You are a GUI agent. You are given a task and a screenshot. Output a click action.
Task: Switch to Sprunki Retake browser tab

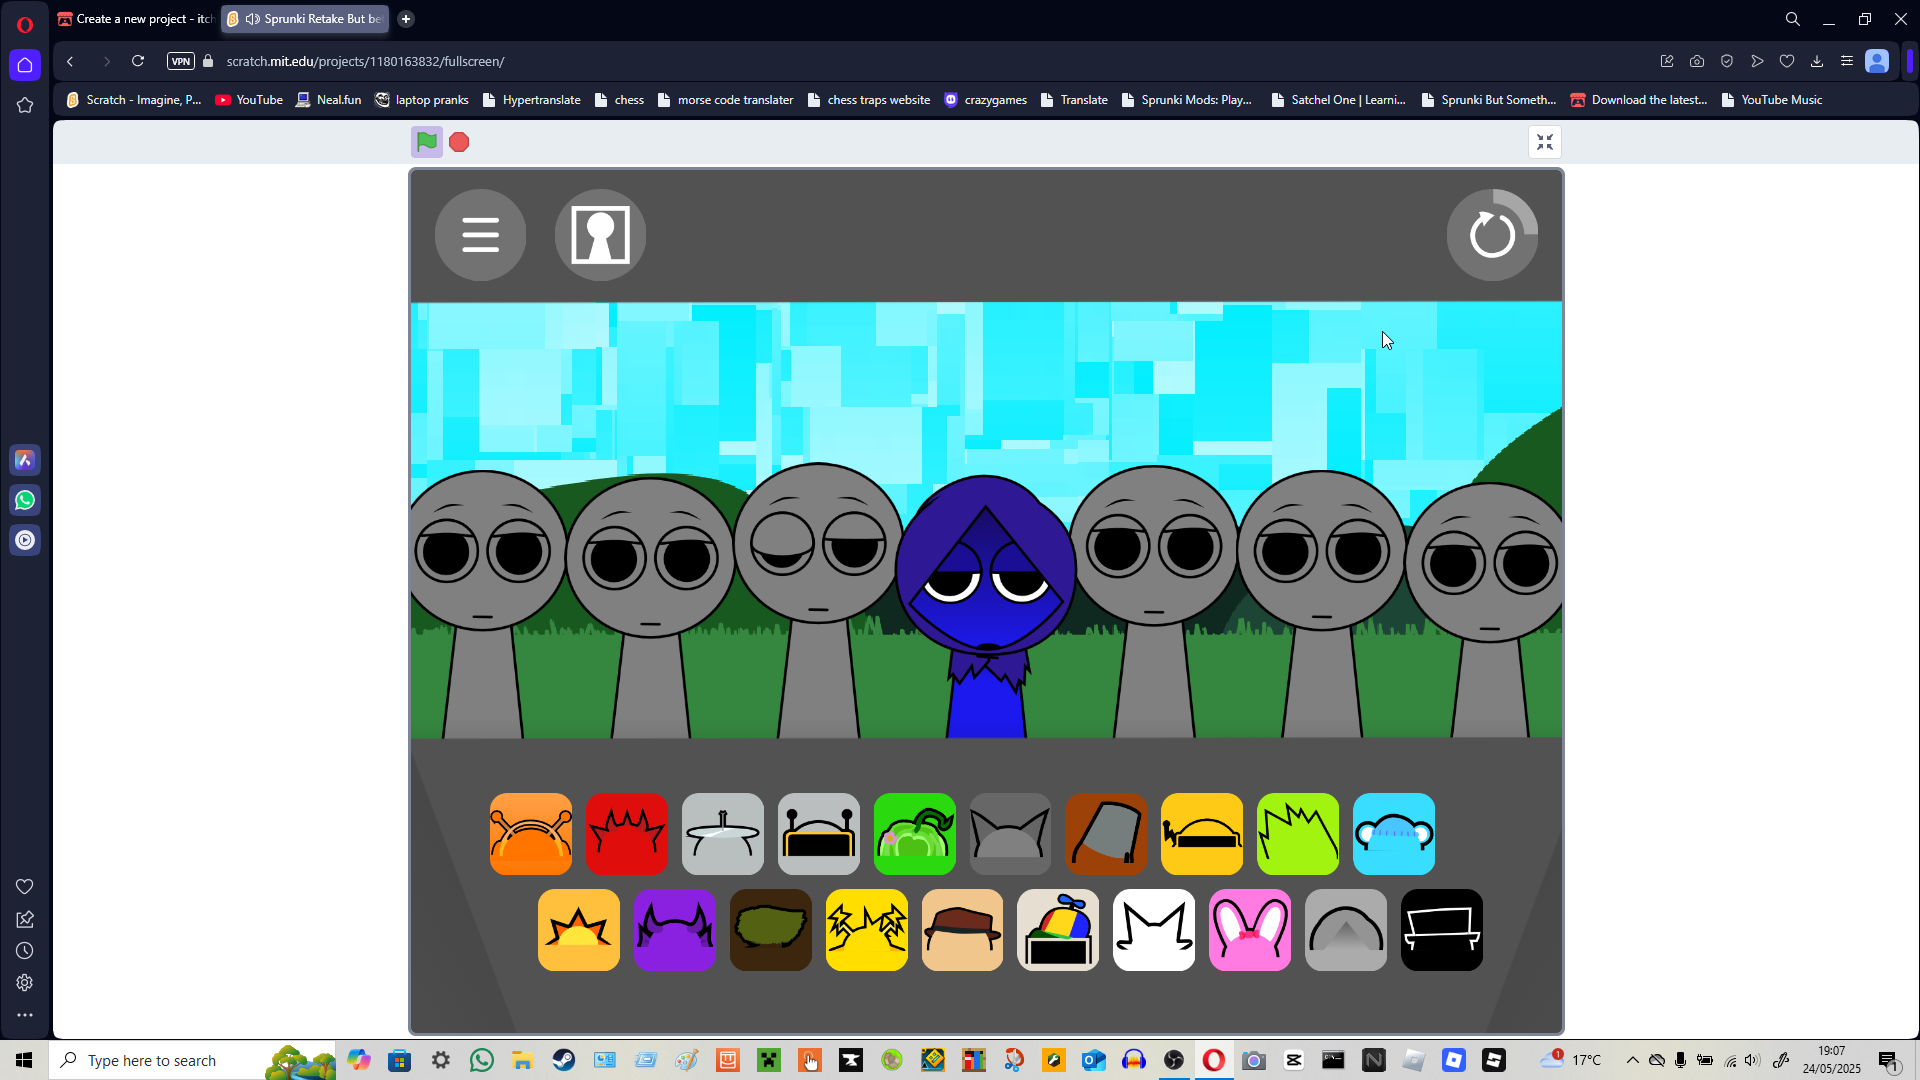click(x=305, y=19)
